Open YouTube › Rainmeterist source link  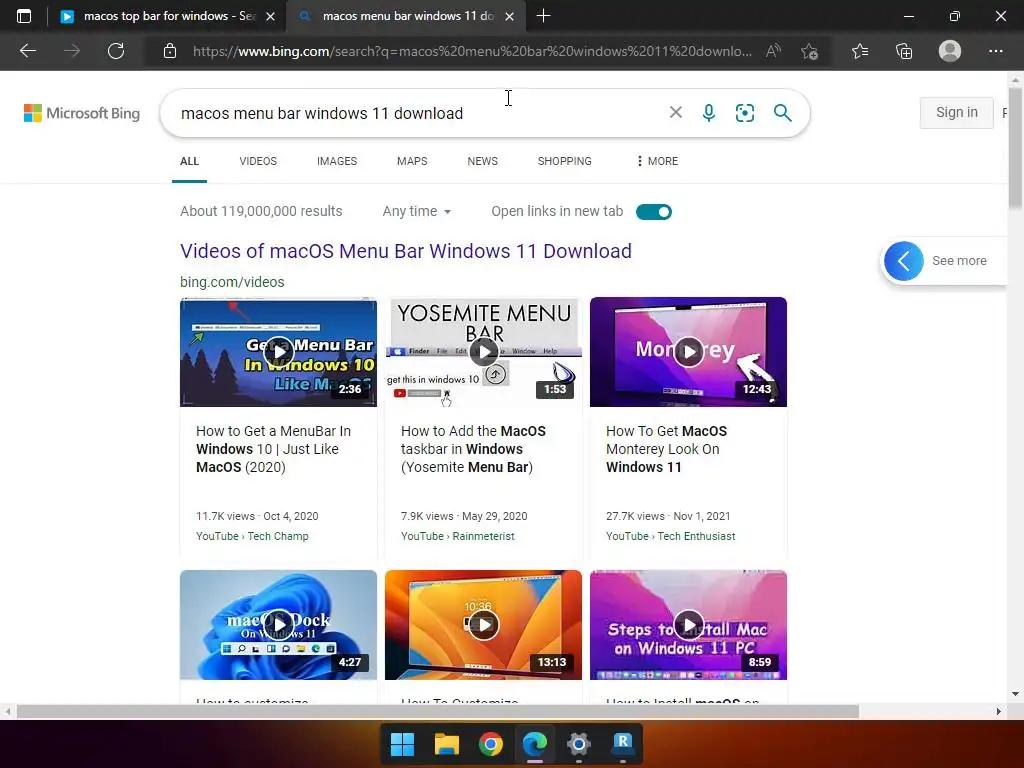(458, 536)
